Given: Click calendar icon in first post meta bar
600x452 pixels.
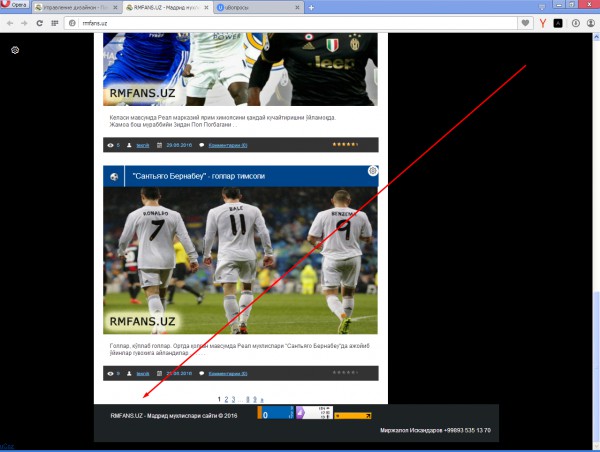Looking at the screenshot, I should click(160, 145).
